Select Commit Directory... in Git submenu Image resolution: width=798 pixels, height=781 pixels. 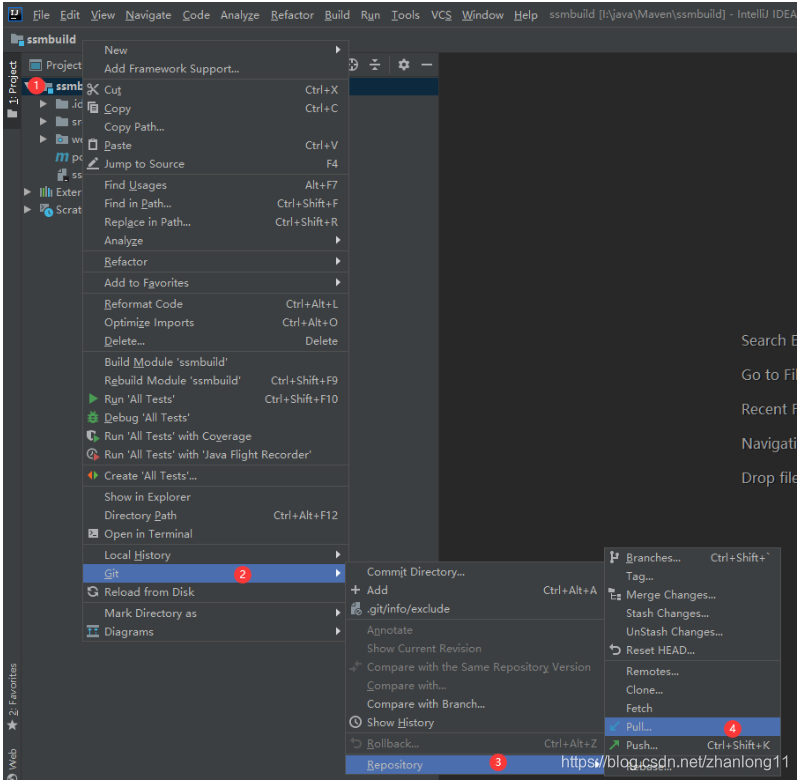[474, 571]
